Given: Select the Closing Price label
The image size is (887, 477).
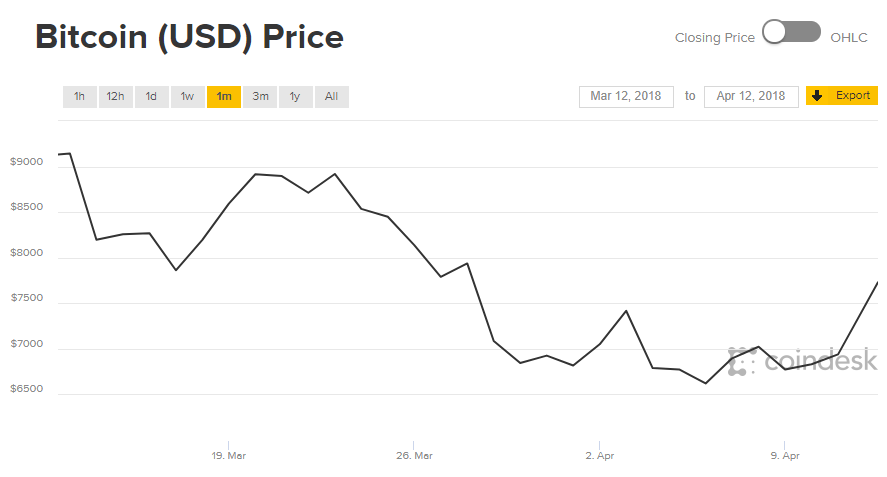Looking at the screenshot, I should [x=714, y=38].
